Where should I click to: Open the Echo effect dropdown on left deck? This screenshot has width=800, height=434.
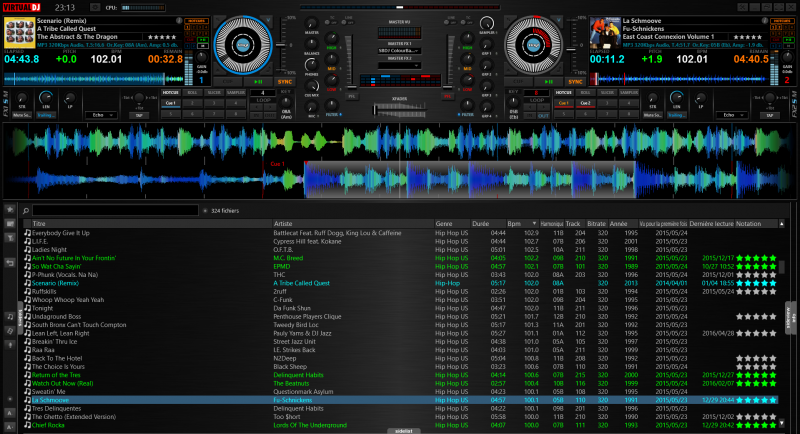coord(101,115)
